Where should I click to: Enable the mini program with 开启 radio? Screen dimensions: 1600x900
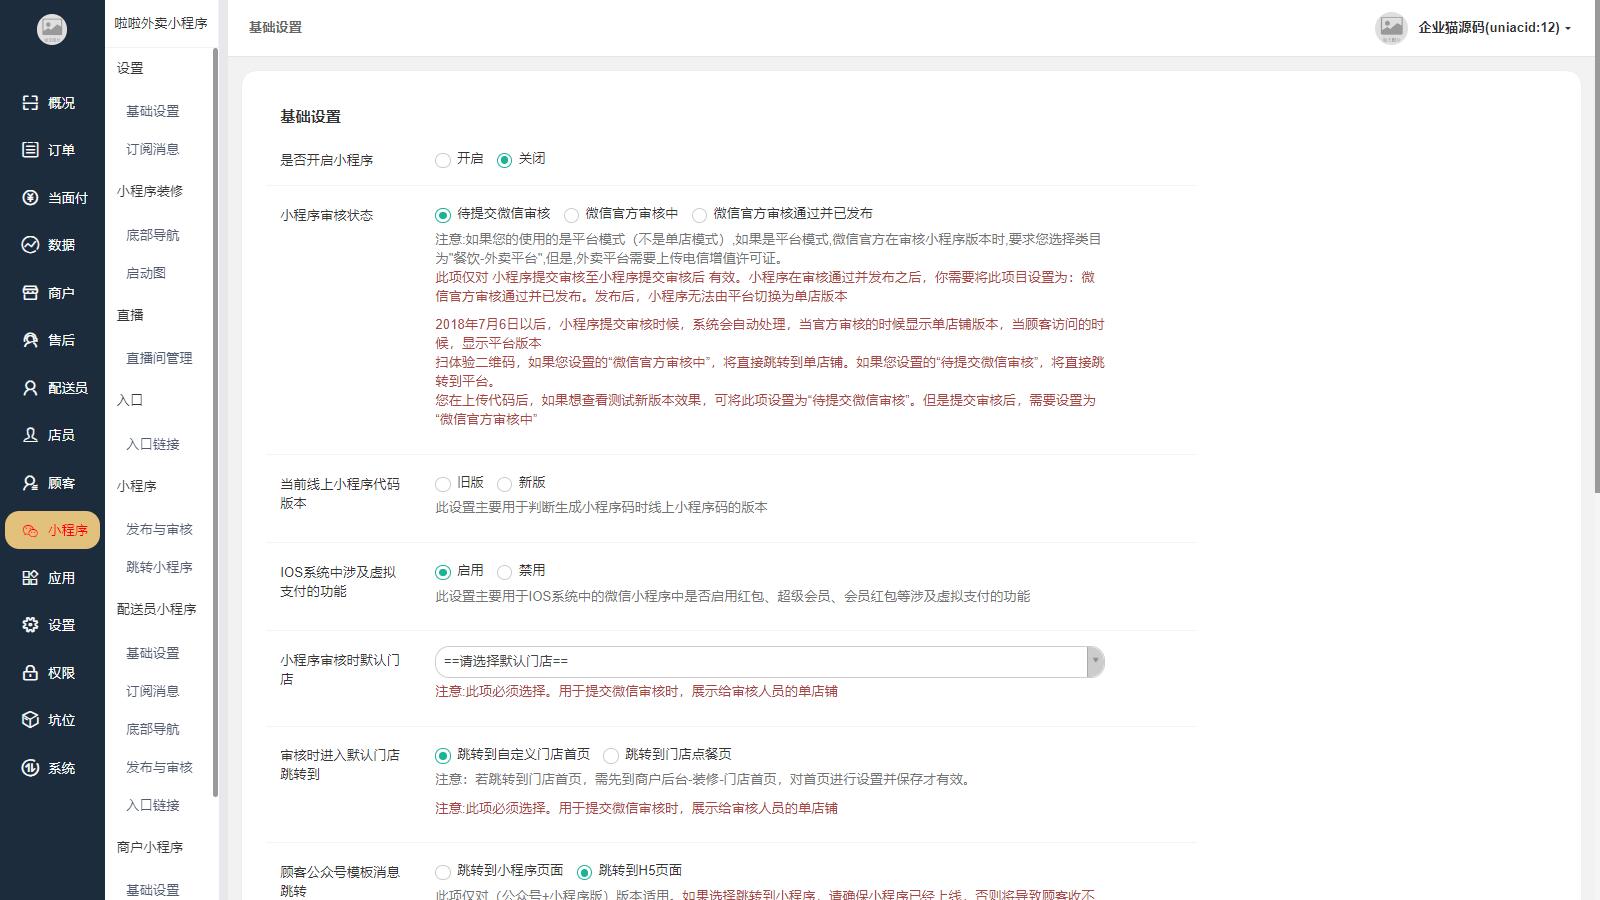pyautogui.click(x=443, y=160)
